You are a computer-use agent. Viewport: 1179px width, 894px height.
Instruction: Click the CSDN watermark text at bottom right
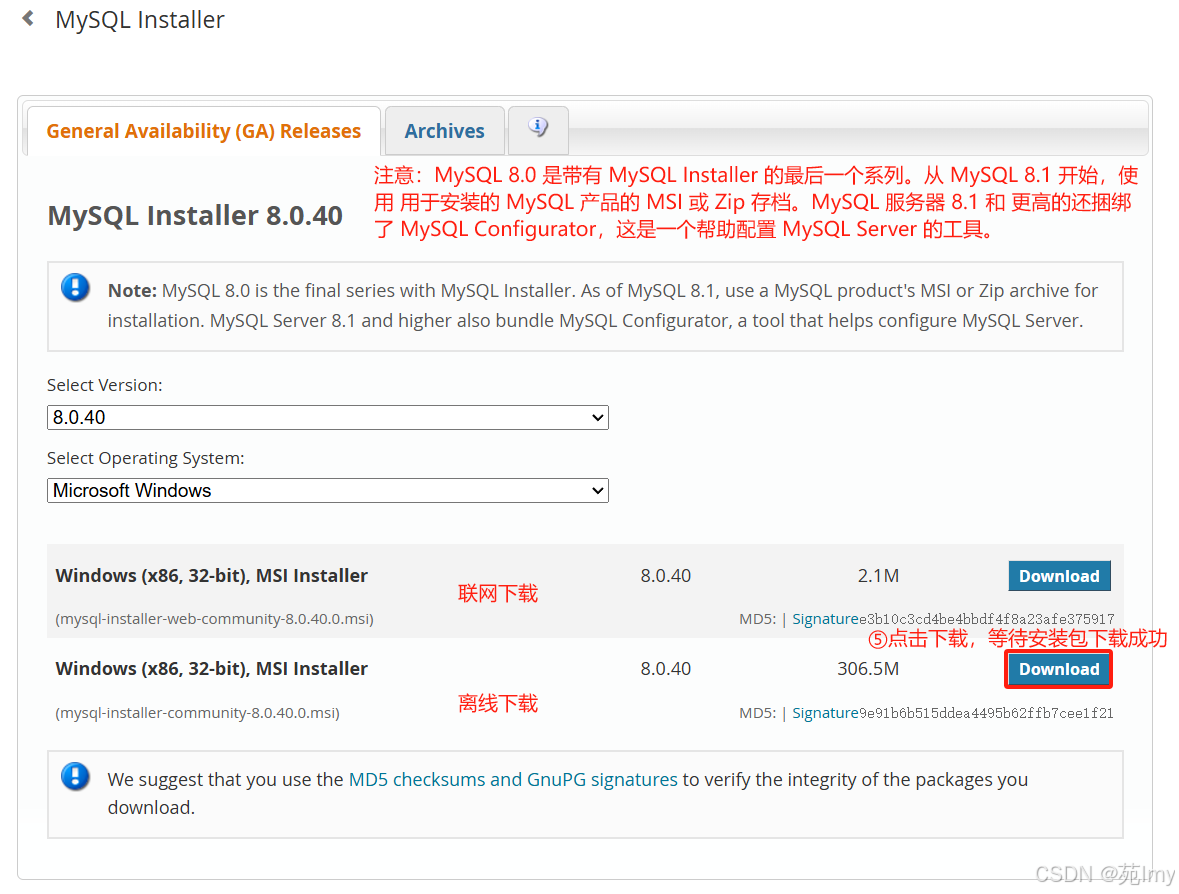pyautogui.click(x=1105, y=873)
